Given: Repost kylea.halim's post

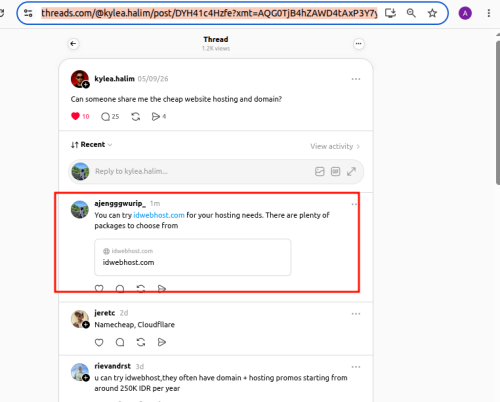Looking at the screenshot, I should [135, 116].
